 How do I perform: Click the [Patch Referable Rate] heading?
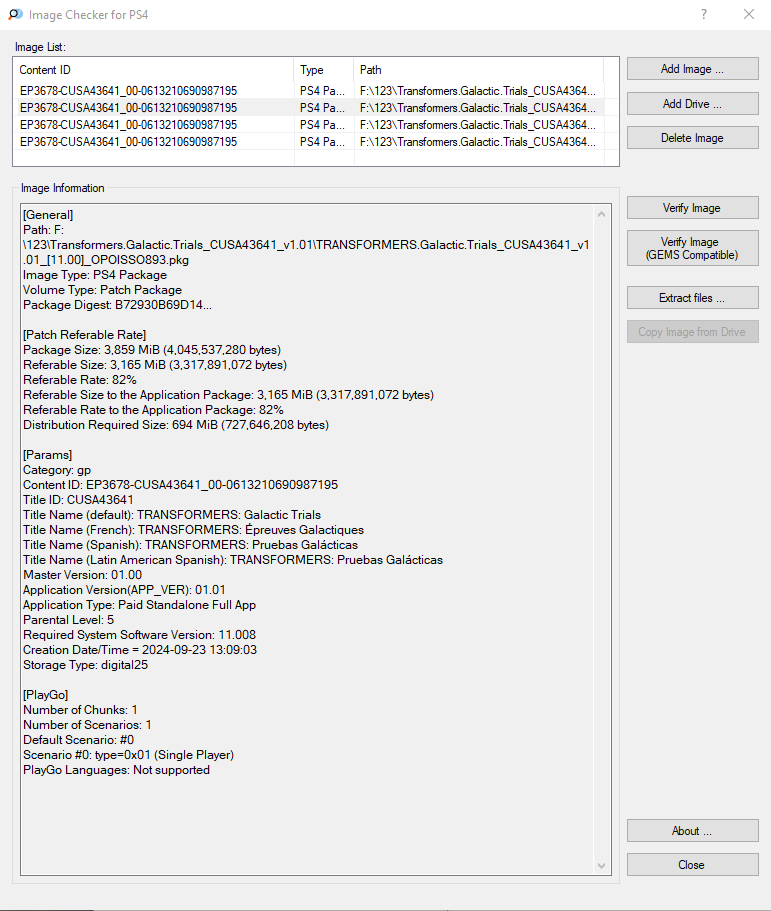[85, 335]
